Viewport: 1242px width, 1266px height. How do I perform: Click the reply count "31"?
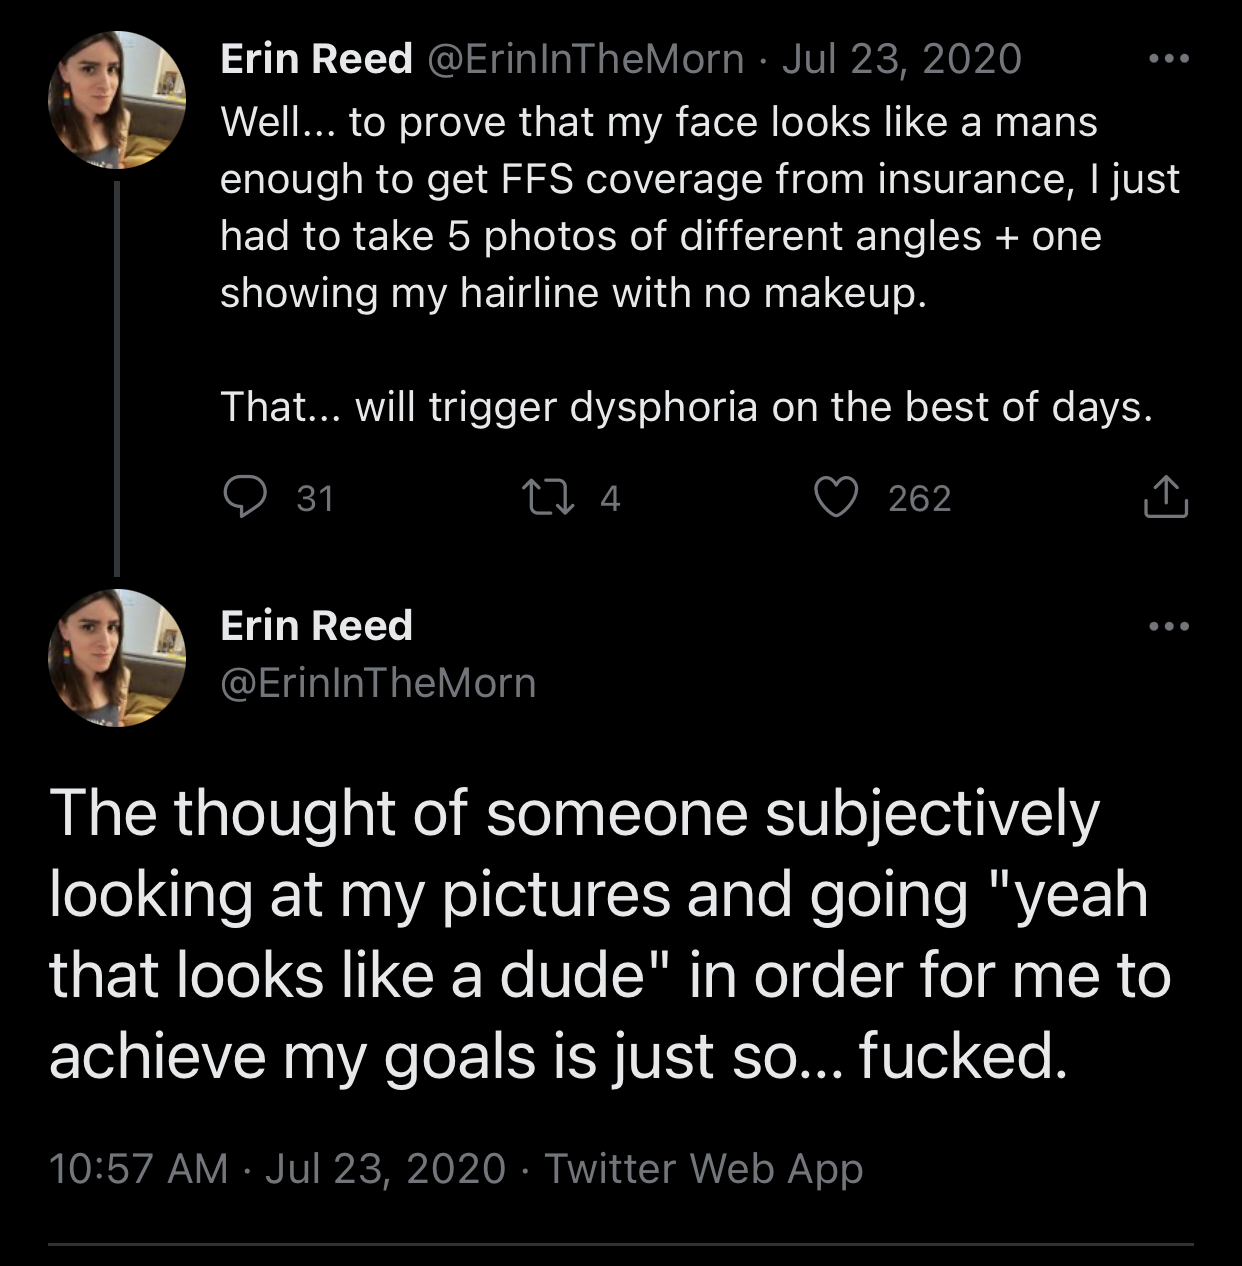(x=315, y=498)
